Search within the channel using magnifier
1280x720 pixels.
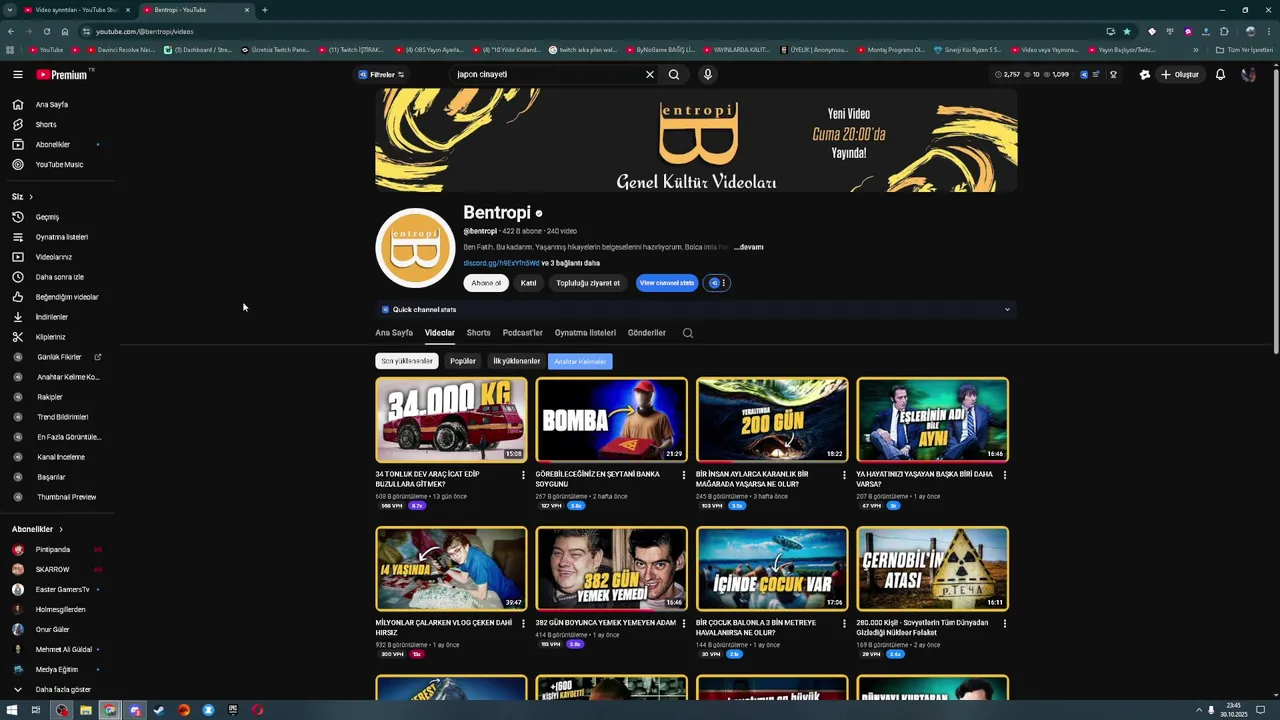688,333
